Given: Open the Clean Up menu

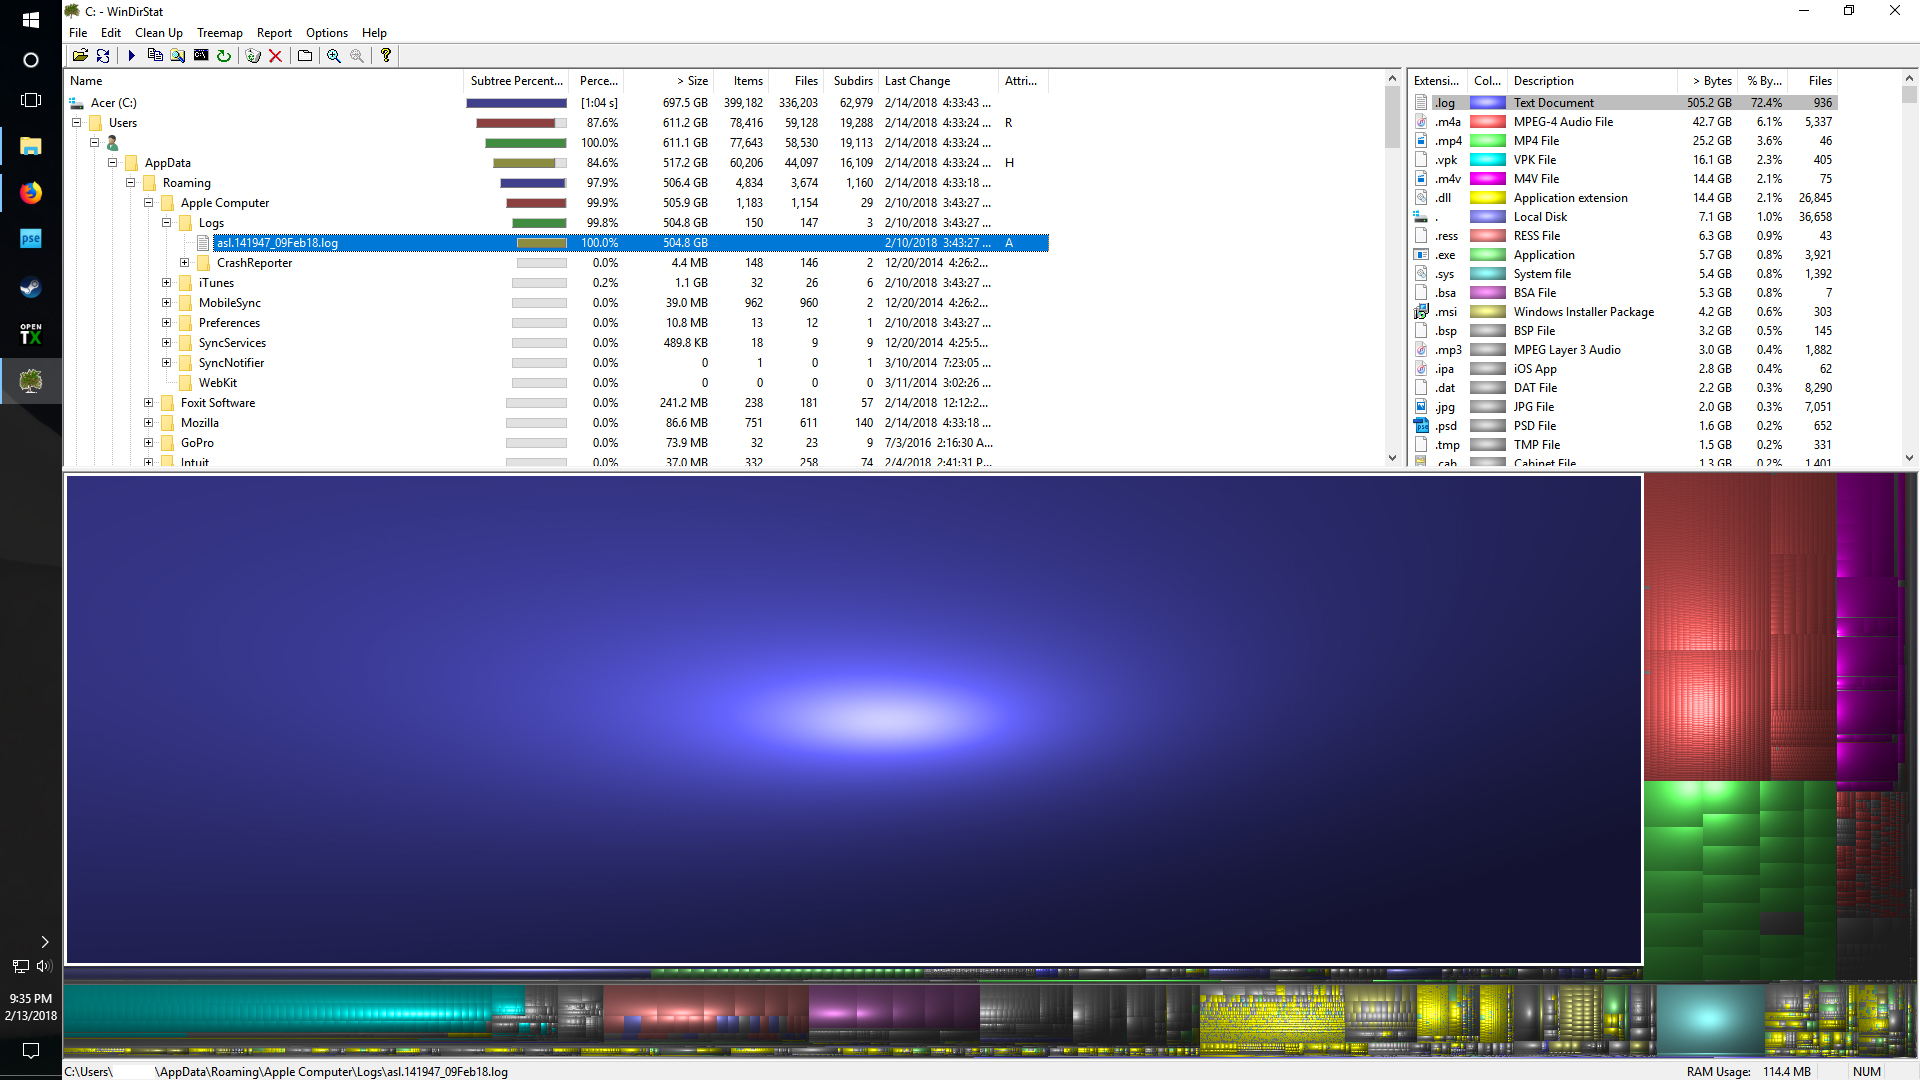Looking at the screenshot, I should [x=159, y=33].
